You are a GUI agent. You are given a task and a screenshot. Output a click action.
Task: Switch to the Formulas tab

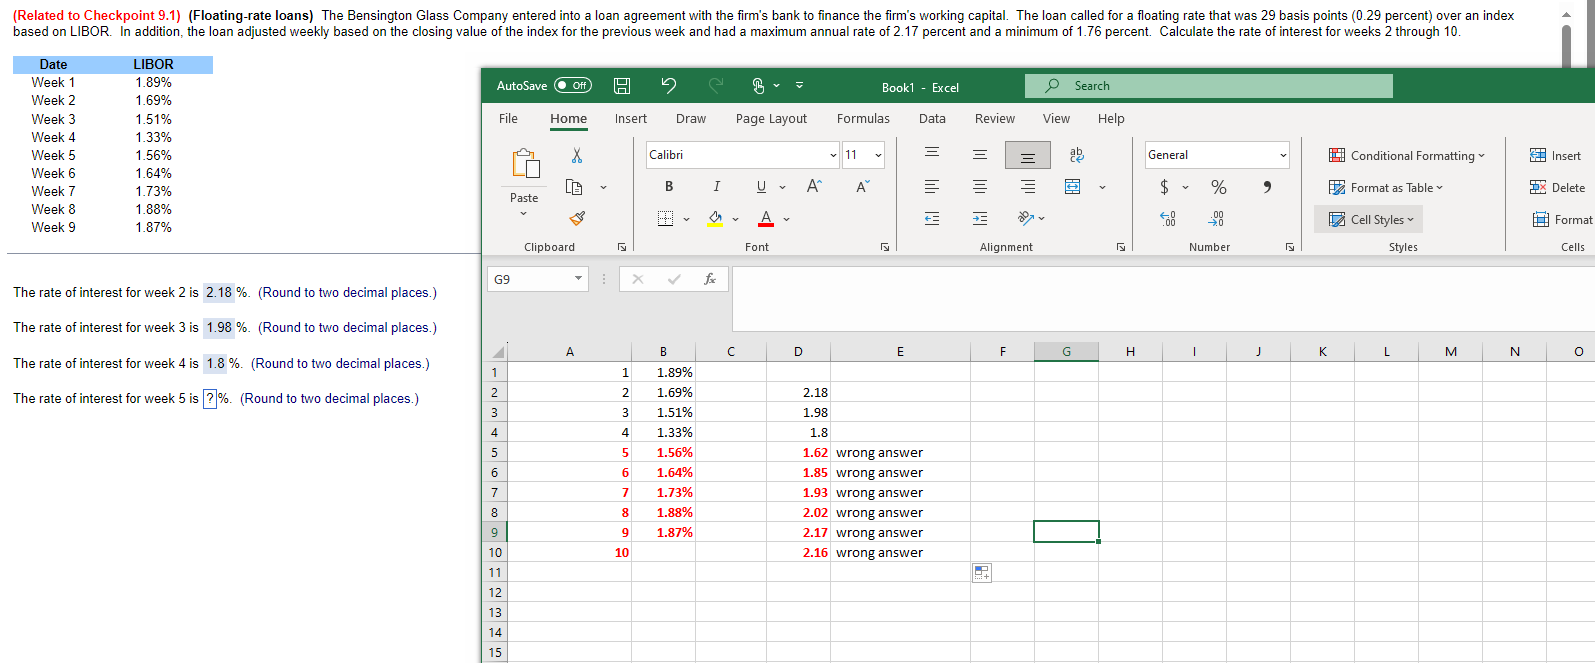[863, 118]
